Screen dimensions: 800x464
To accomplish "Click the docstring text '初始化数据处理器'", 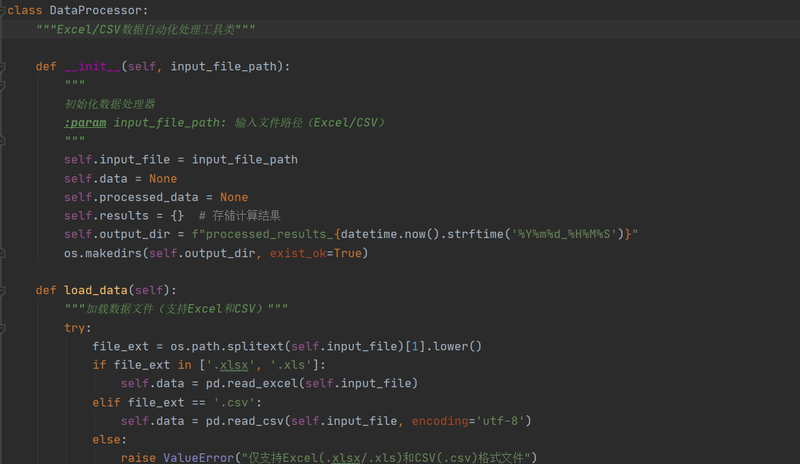I will pos(109,104).
